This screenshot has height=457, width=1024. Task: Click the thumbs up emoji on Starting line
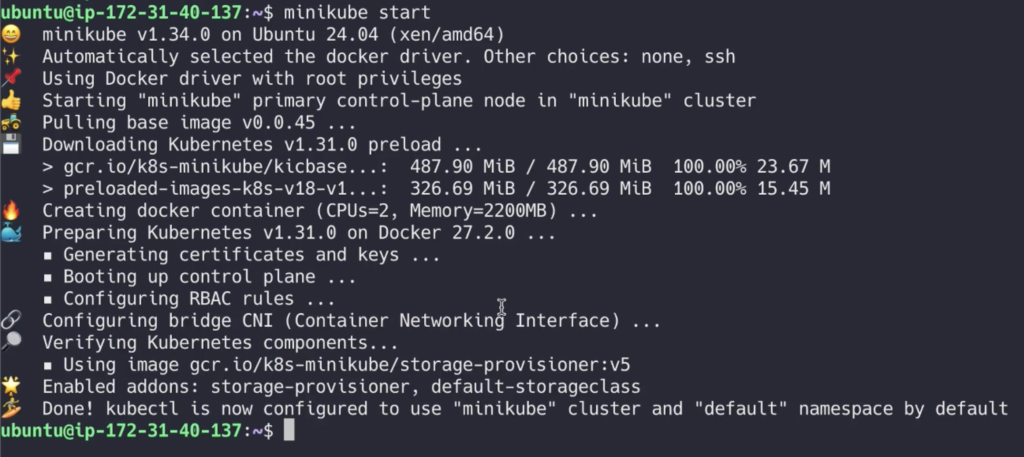10,101
